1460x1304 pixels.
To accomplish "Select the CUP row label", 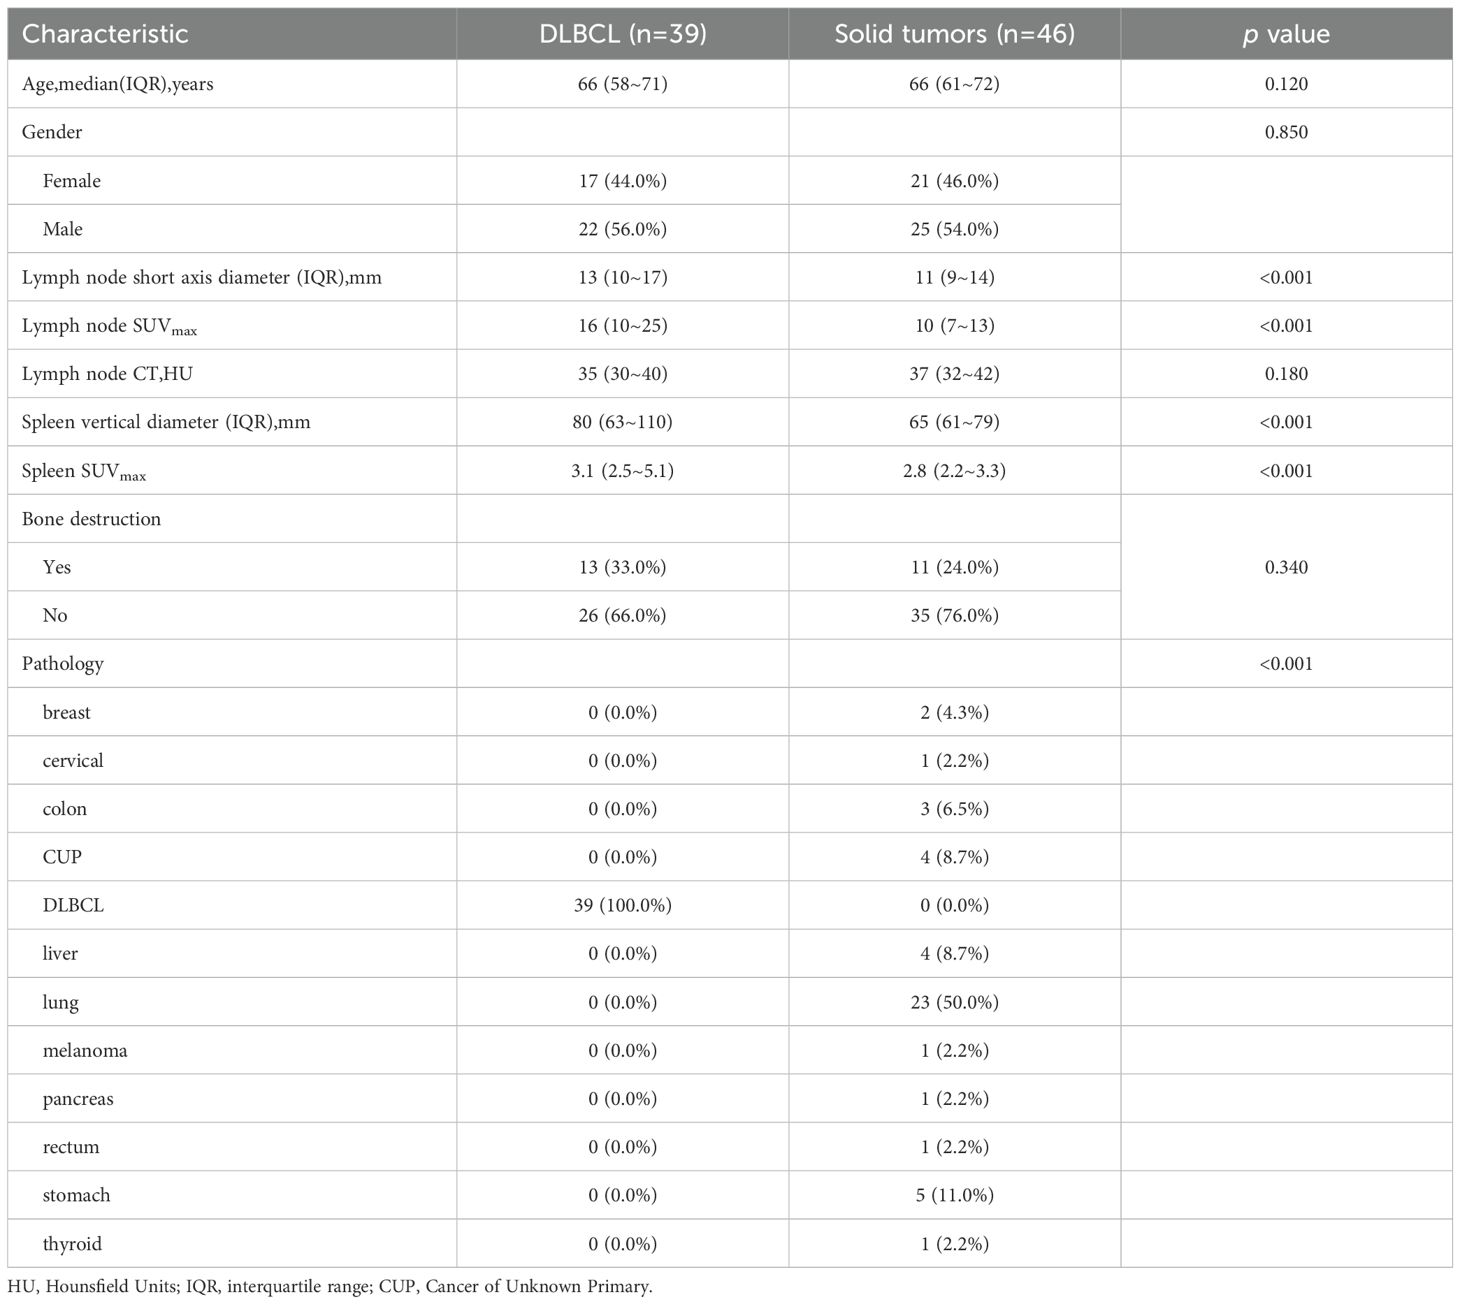I will click(x=62, y=857).
